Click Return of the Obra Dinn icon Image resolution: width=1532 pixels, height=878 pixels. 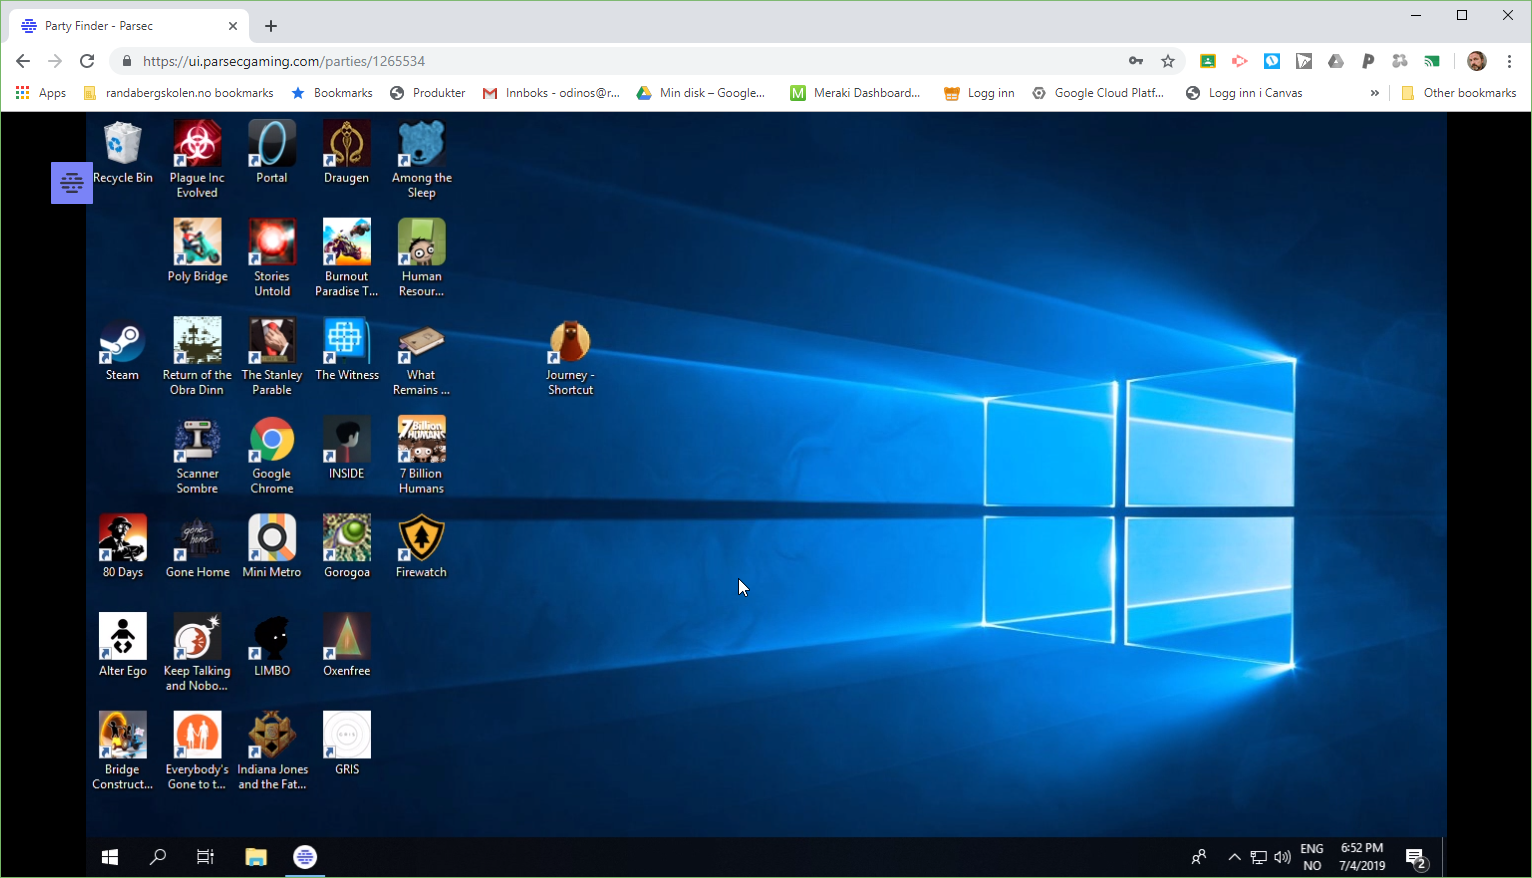click(197, 356)
